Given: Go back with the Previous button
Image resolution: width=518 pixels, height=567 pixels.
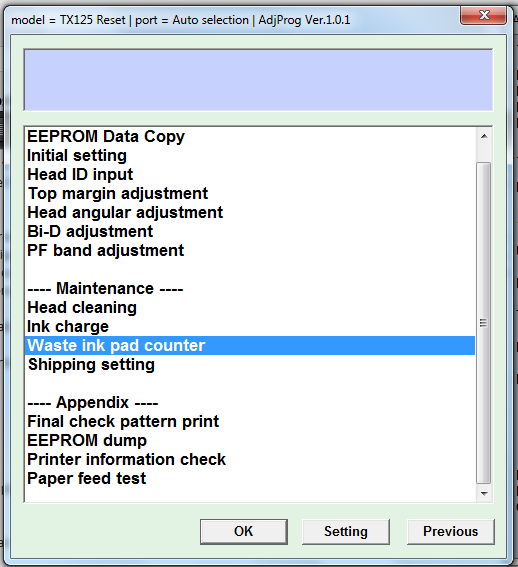Looking at the screenshot, I should click(x=450, y=532).
